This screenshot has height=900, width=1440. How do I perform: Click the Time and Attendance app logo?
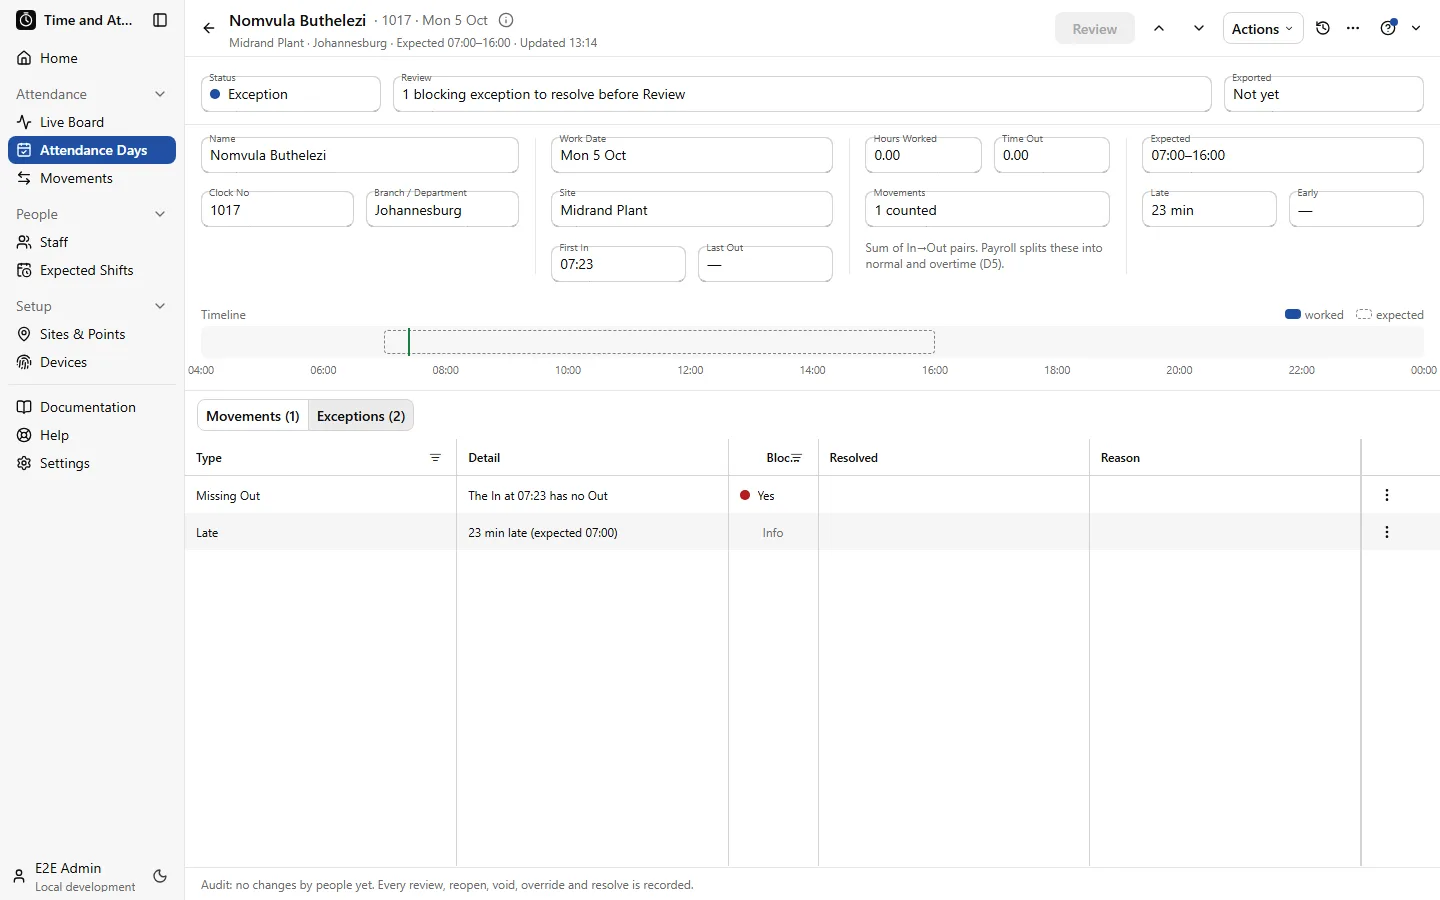[x=26, y=20]
